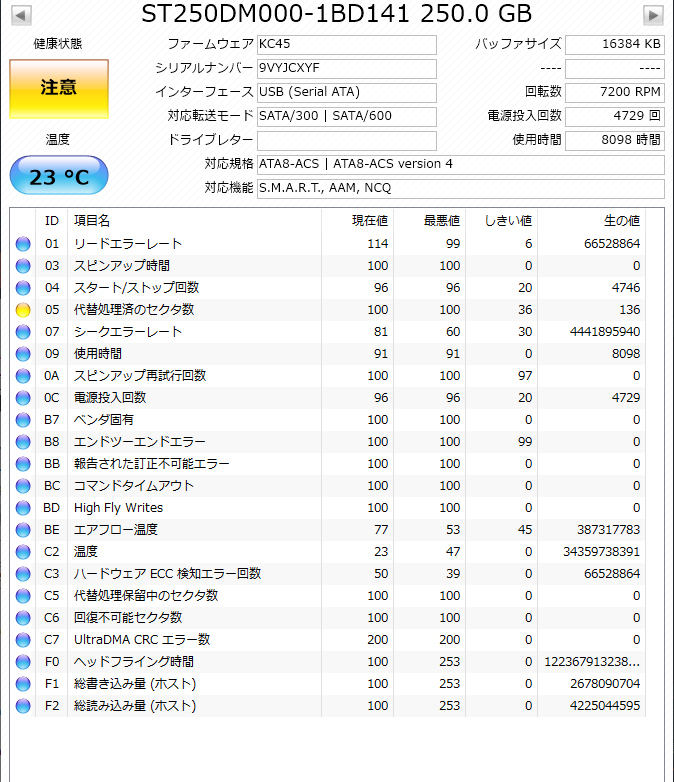The width and height of the screenshot is (674, 782).
Task: Select the エンドツーエンドエラー attribute name
Action: [140, 442]
